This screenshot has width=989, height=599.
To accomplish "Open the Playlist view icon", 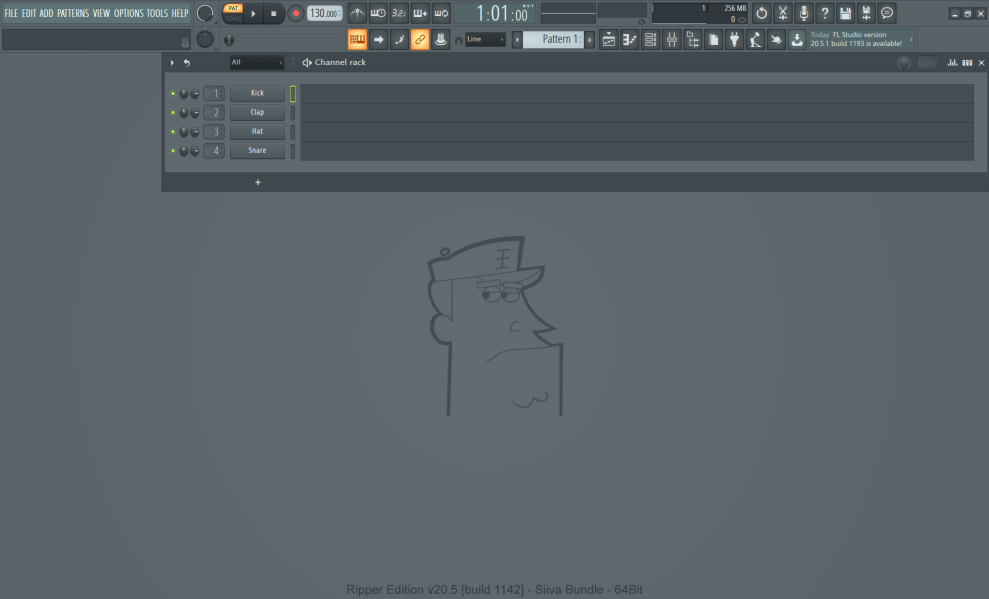I will 609,40.
